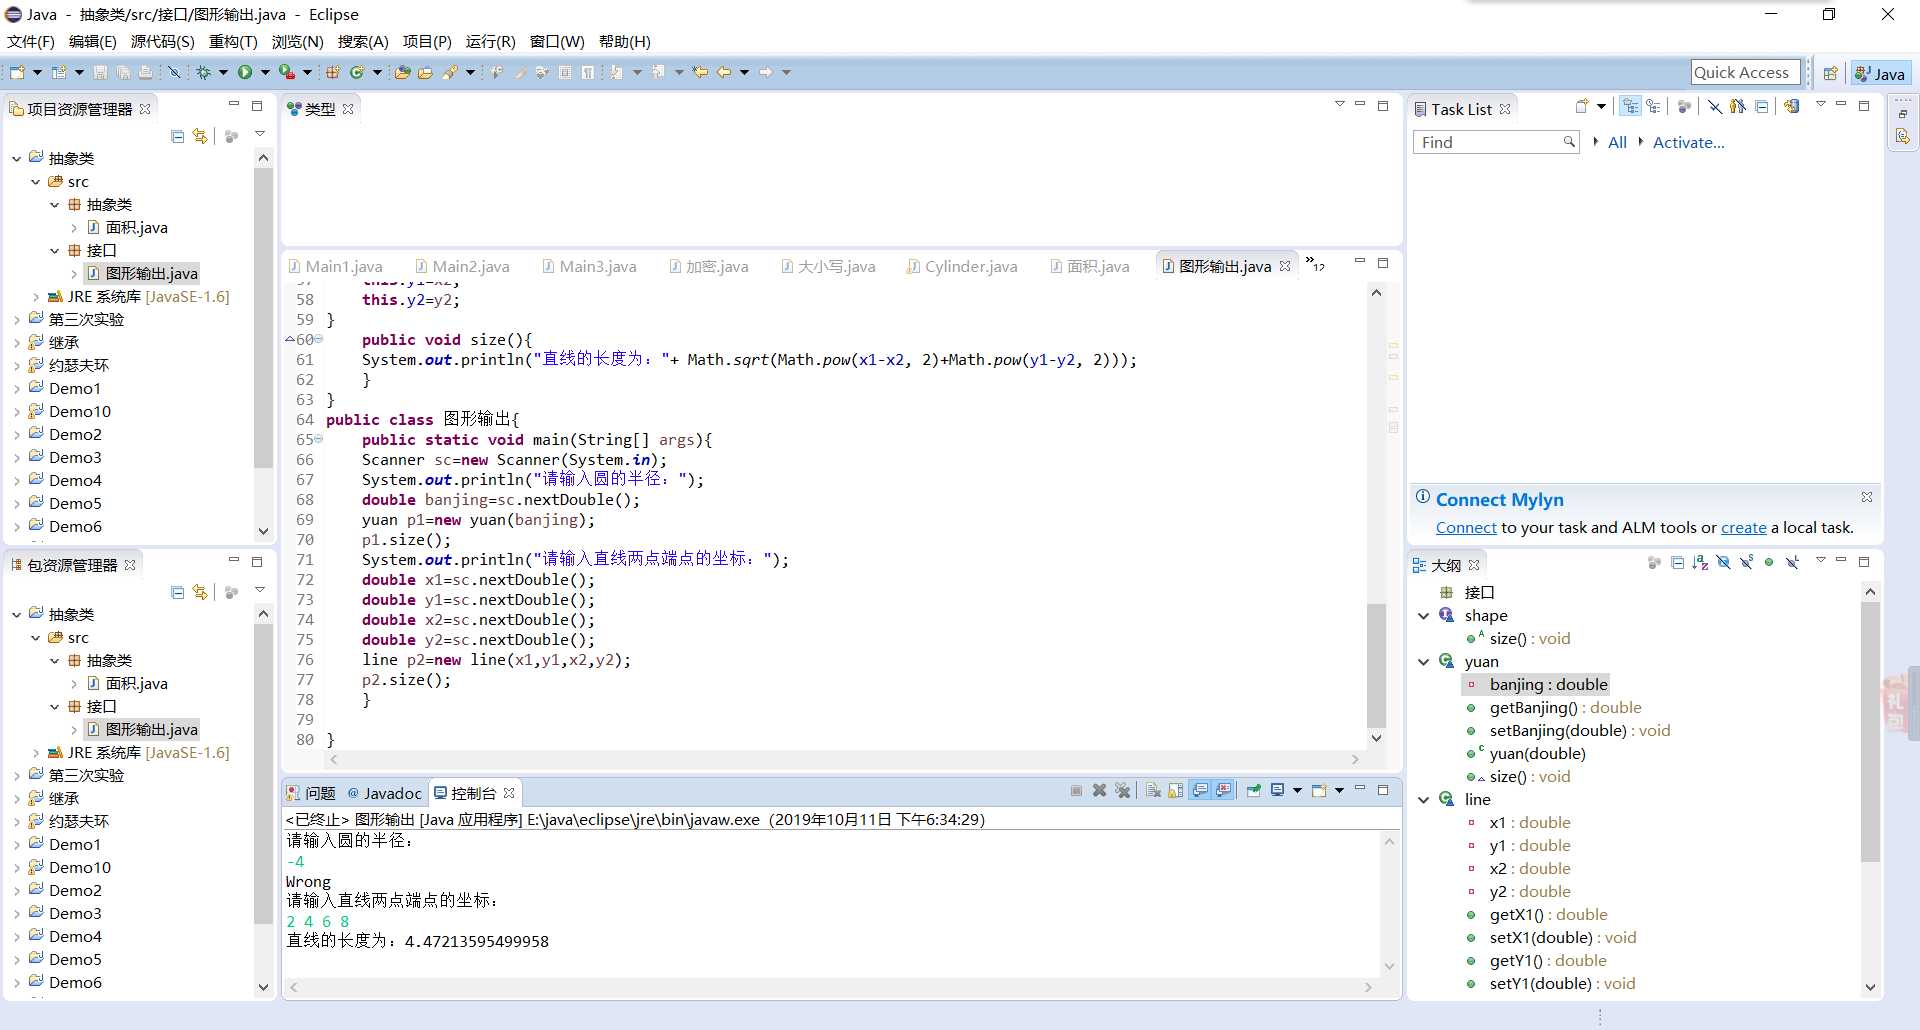This screenshot has width=1920, height=1030.
Task: Toggle Scheduled presentation in Task List
Action: pos(1653,106)
